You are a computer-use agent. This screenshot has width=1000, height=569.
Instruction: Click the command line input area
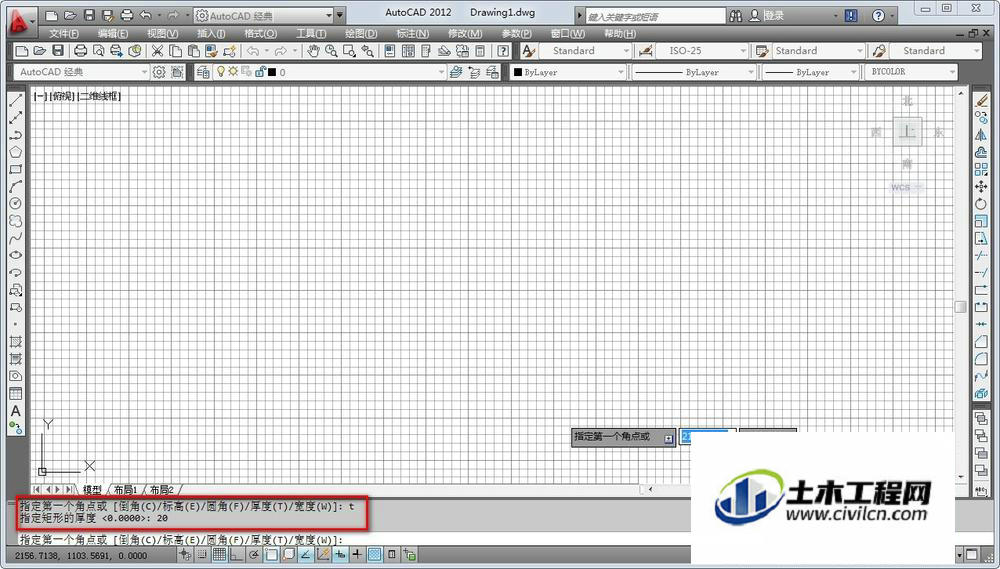354,540
